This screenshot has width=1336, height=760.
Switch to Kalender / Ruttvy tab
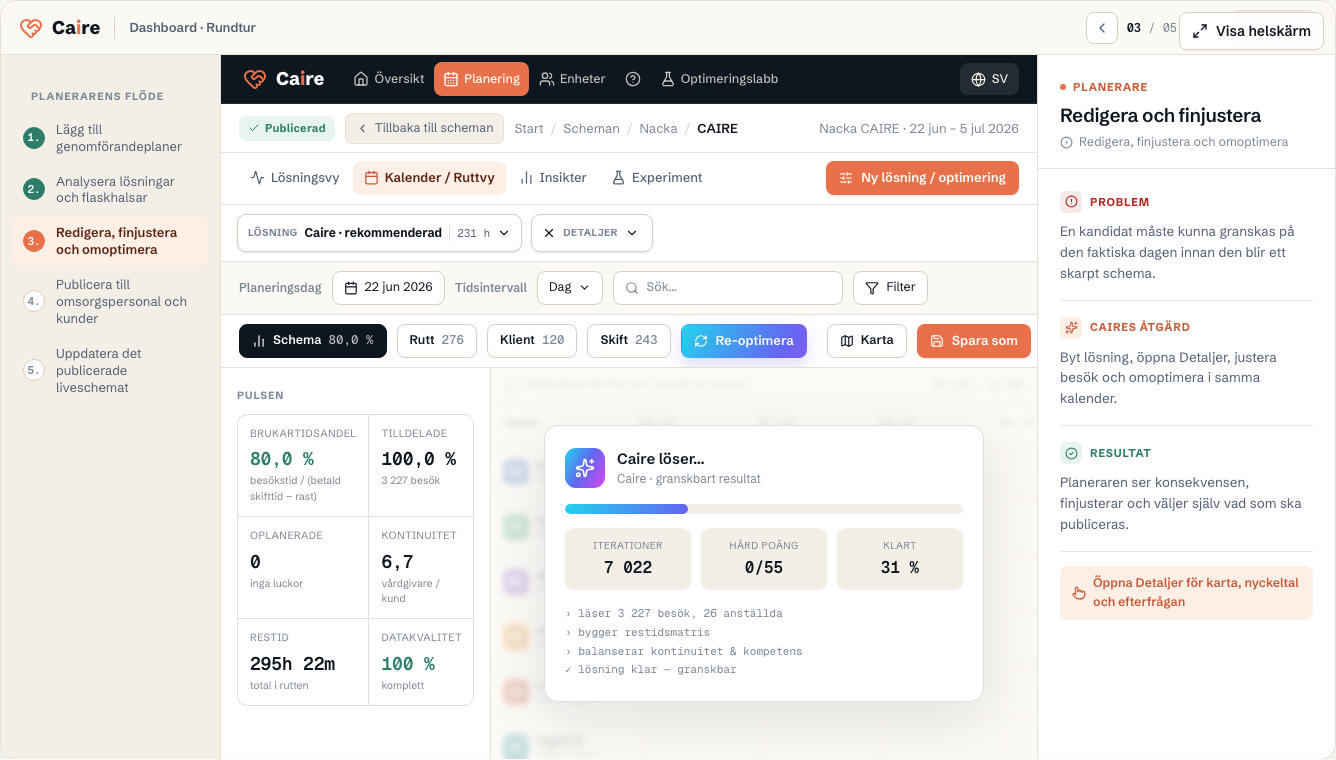pyautogui.click(x=429, y=178)
